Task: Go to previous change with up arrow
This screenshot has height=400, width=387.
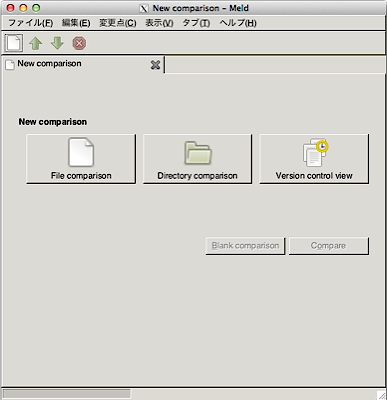Action: click(x=36, y=43)
